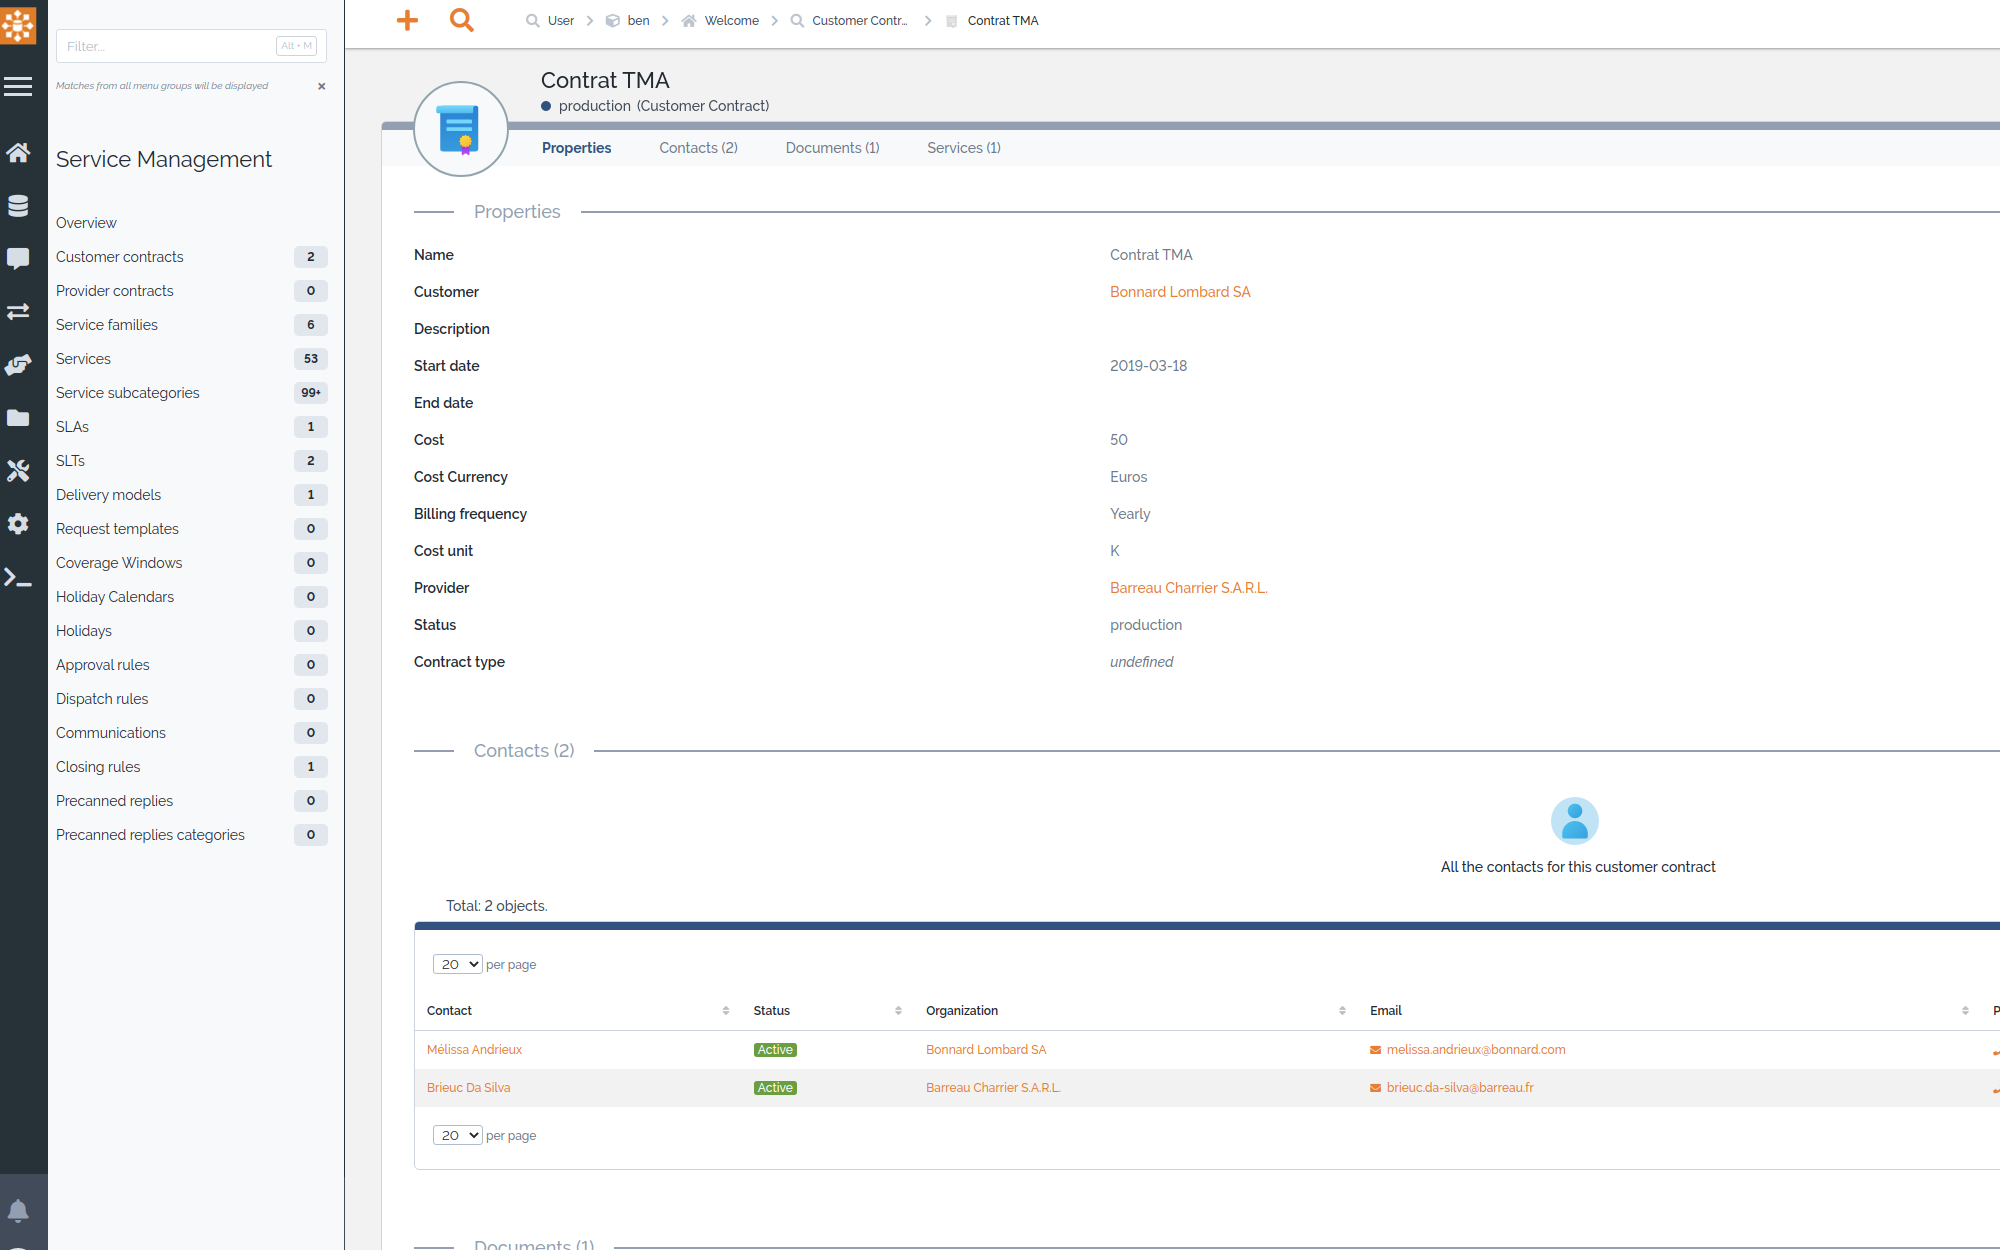Select the chat bubble sidebar icon
The height and width of the screenshot is (1250, 2000).
[20, 258]
